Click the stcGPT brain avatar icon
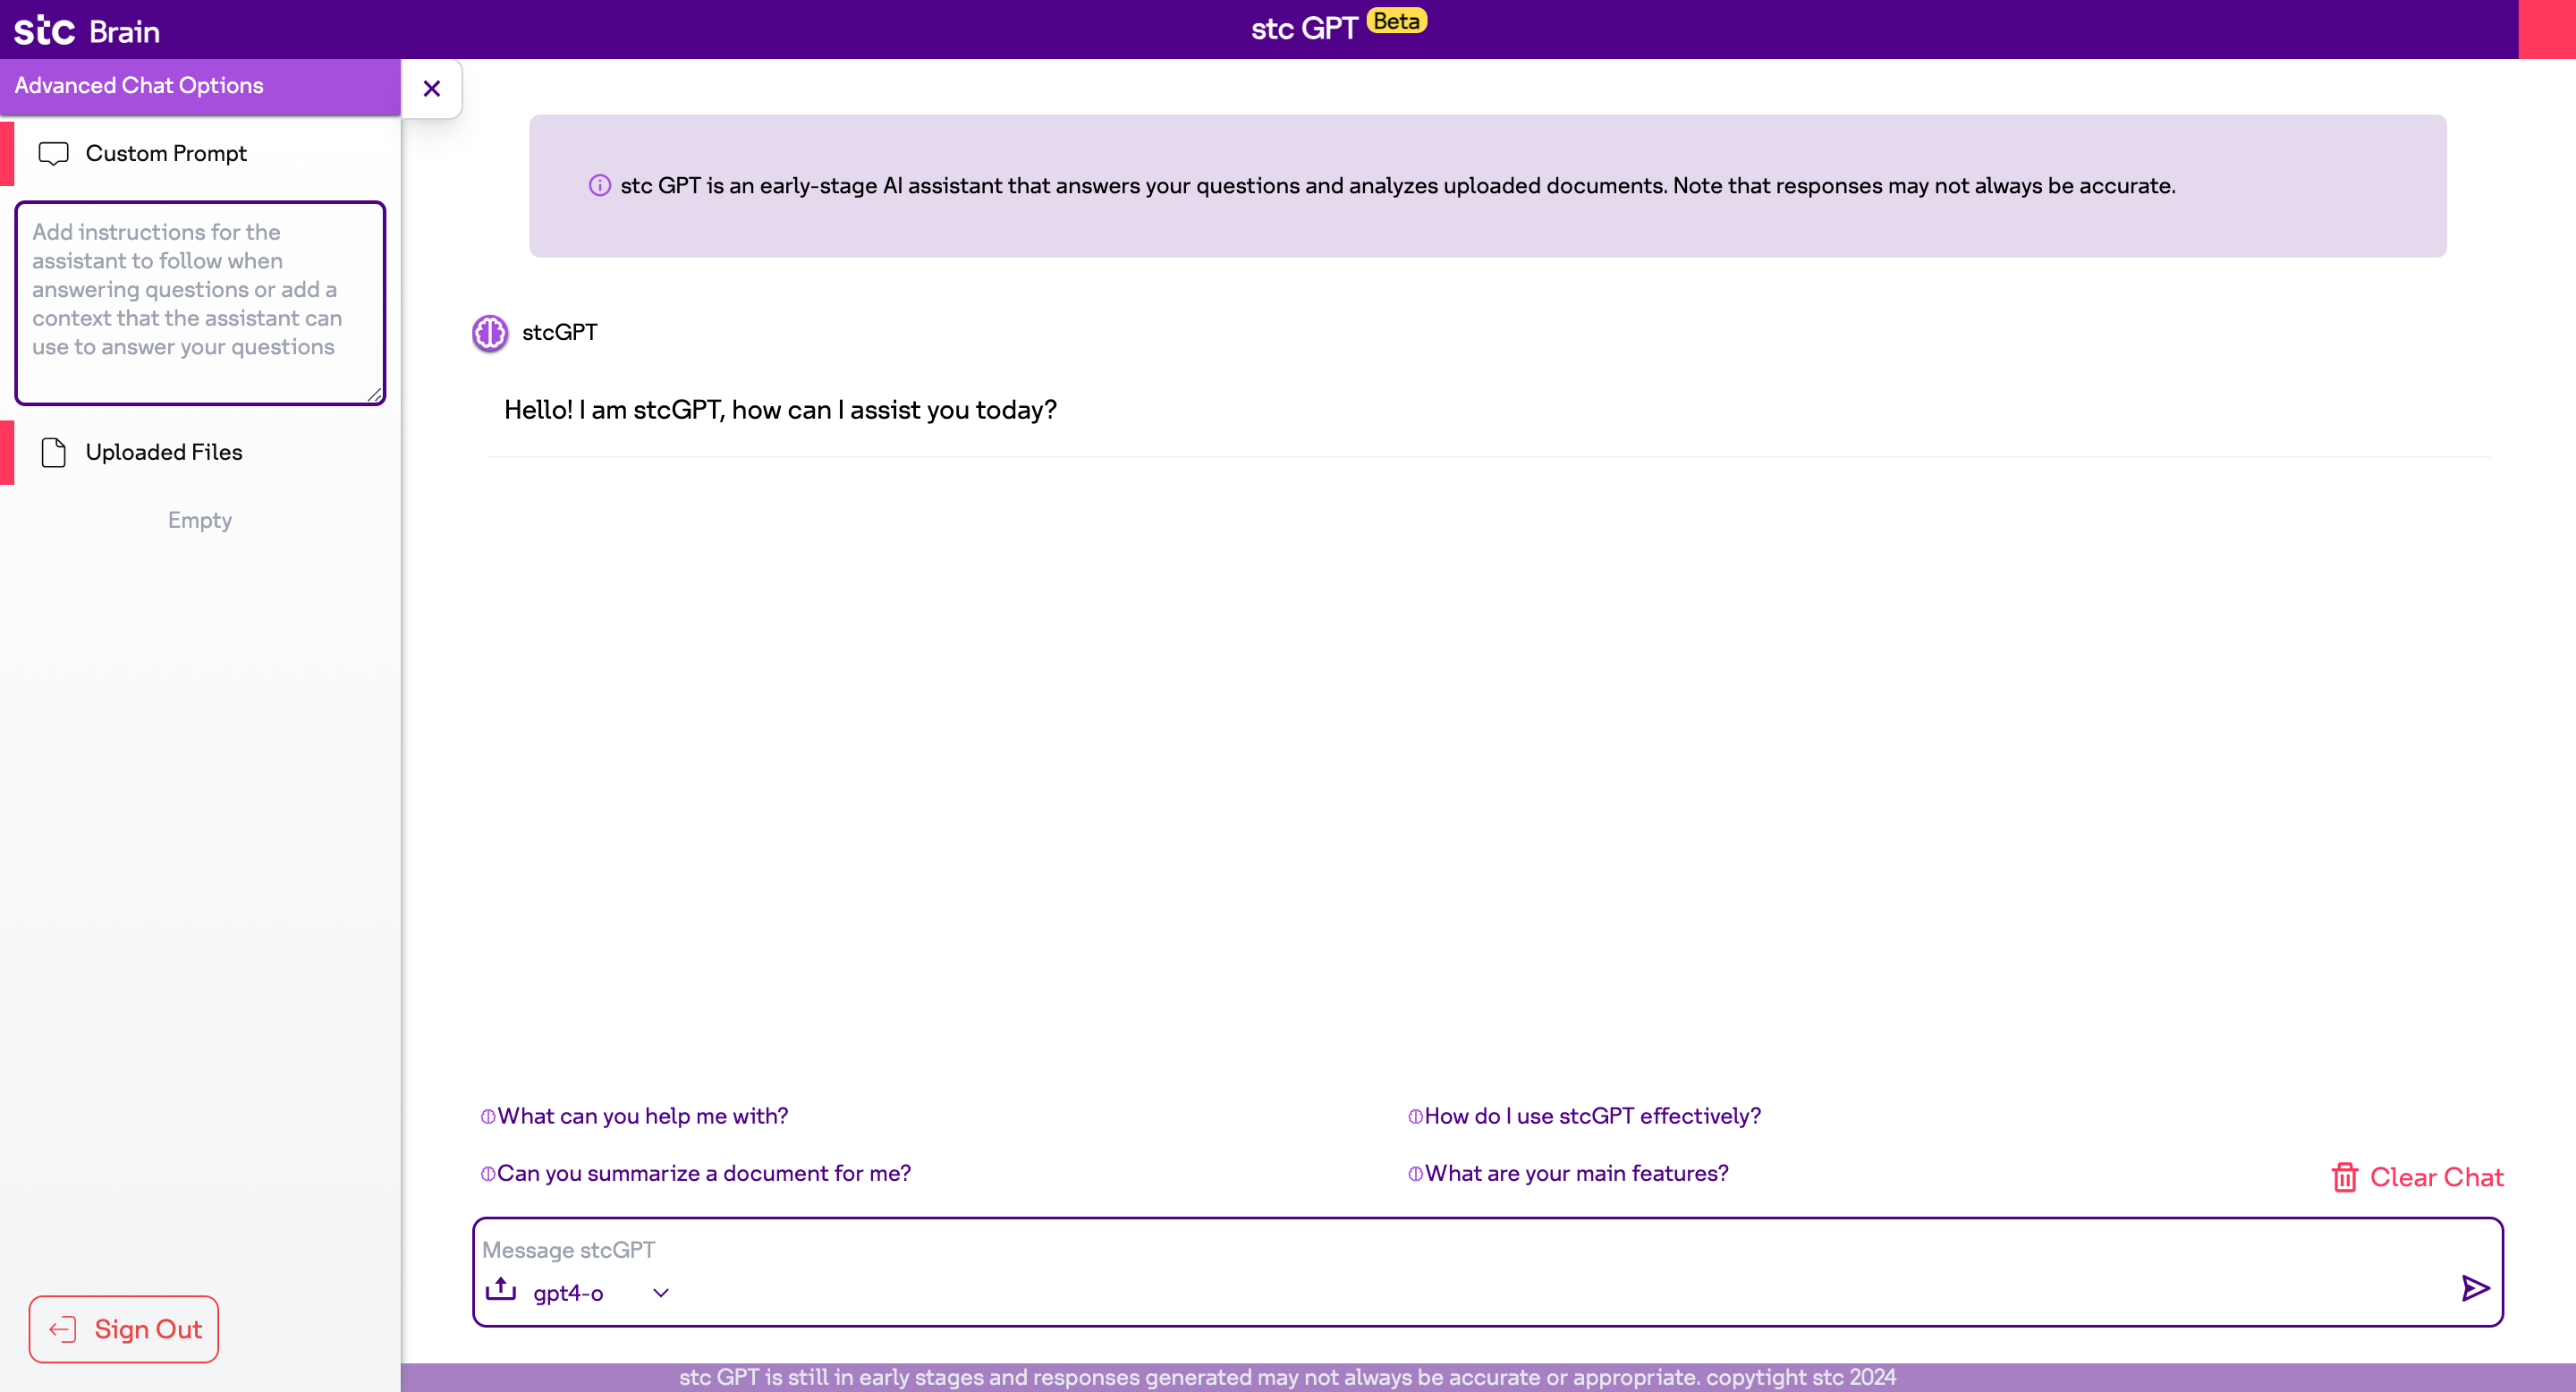The image size is (2576, 1392). click(x=489, y=333)
